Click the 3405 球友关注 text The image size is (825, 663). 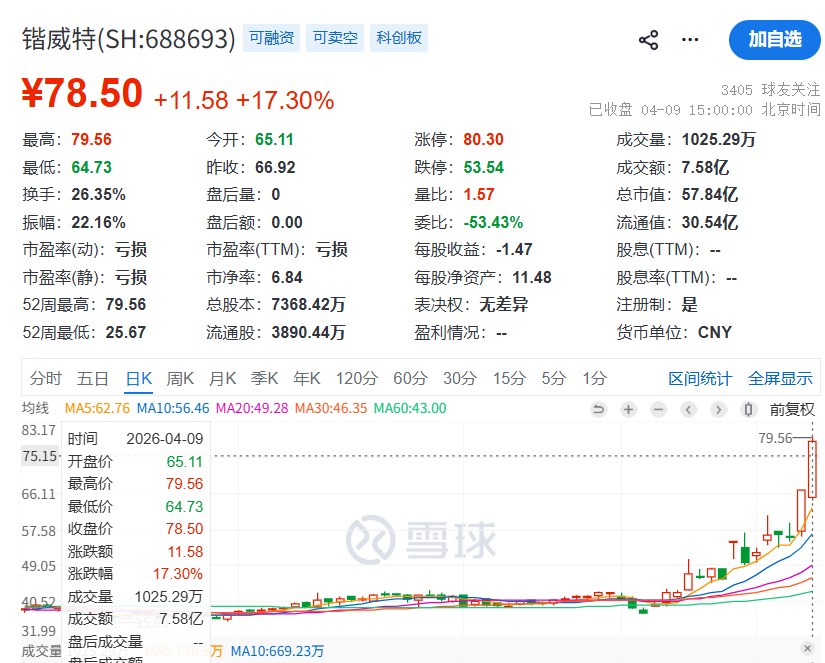770,90
